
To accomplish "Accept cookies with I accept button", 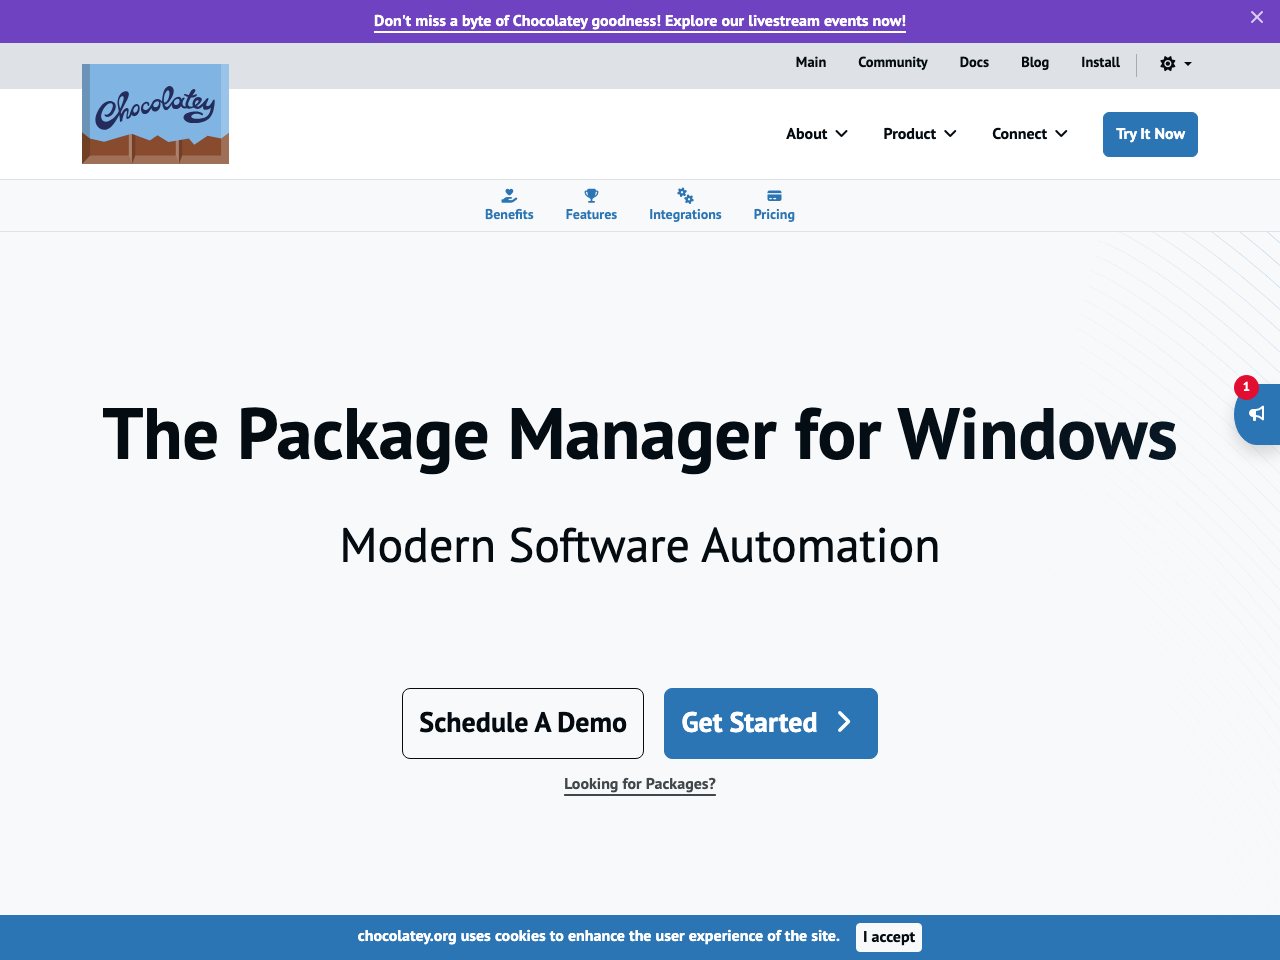I will 889,937.
